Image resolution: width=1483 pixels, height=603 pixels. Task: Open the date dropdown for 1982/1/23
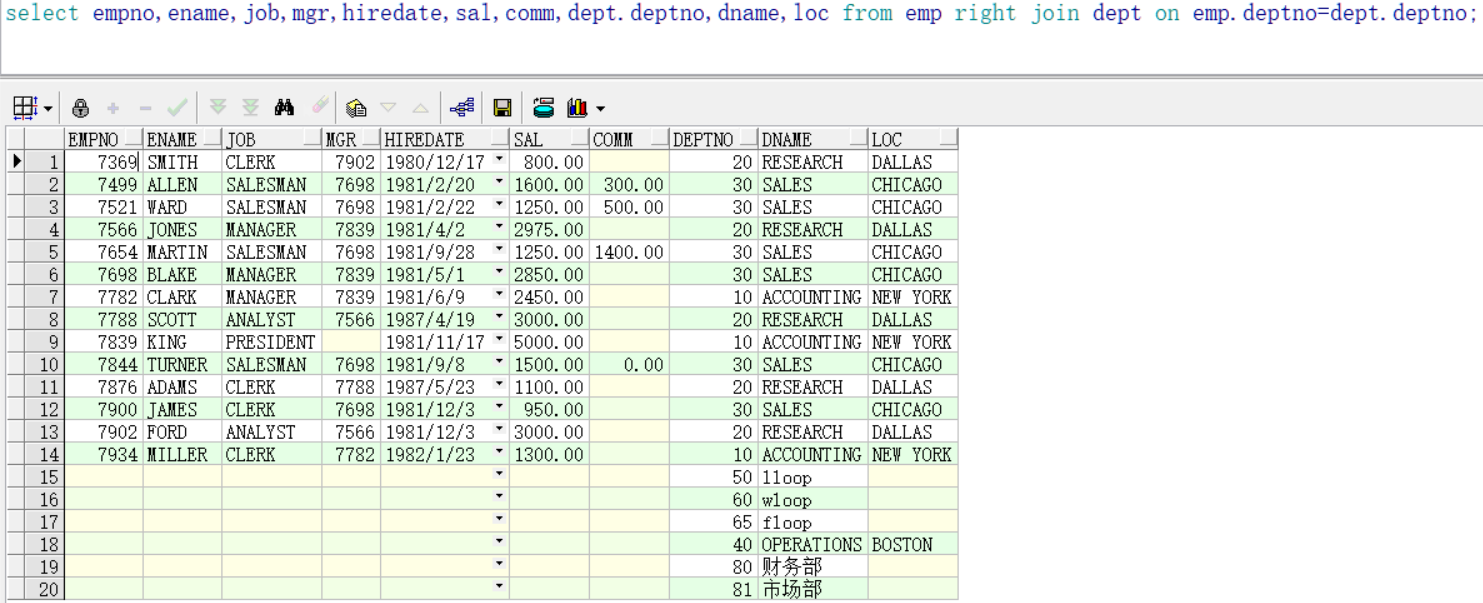tap(500, 454)
